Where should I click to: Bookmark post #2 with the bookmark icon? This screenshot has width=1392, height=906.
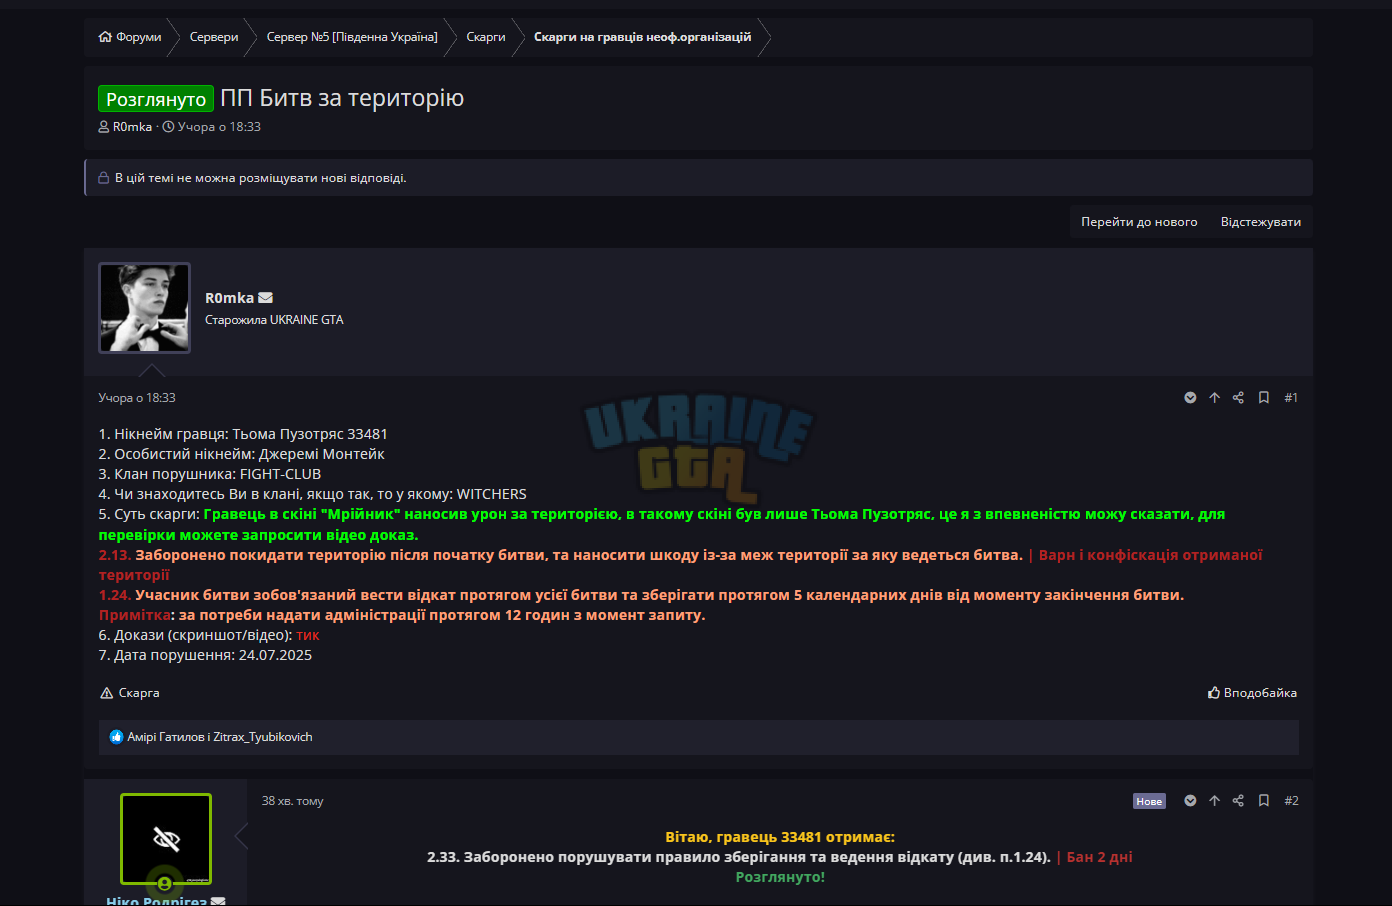point(1264,801)
